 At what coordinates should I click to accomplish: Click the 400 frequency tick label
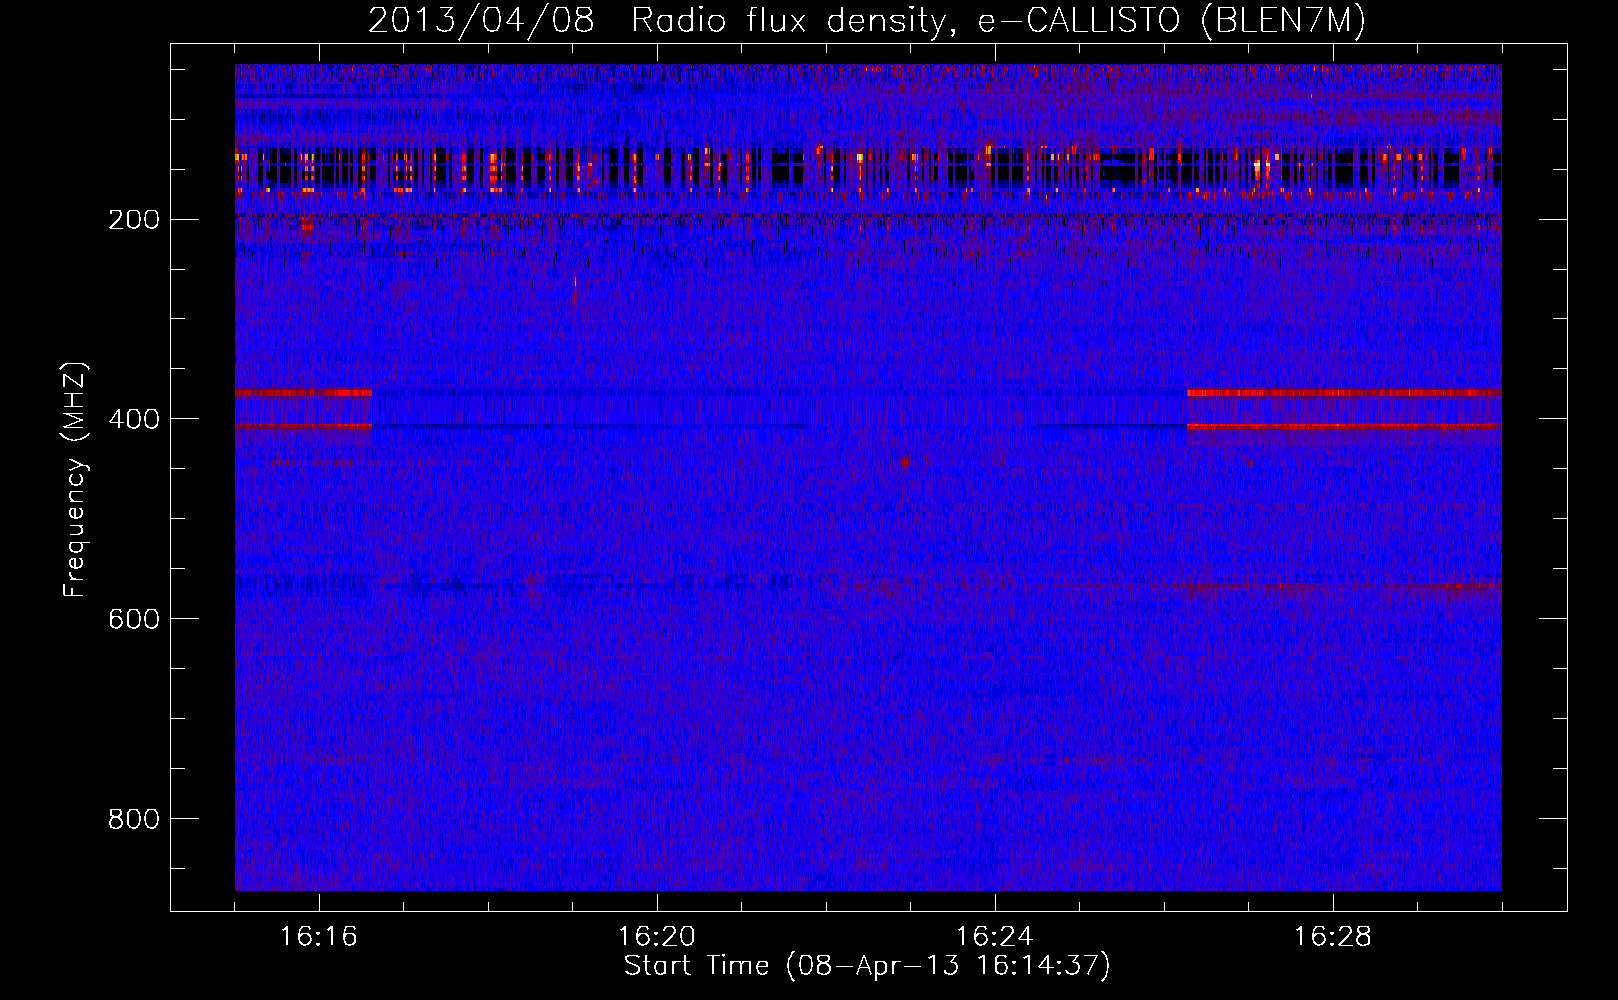133,420
